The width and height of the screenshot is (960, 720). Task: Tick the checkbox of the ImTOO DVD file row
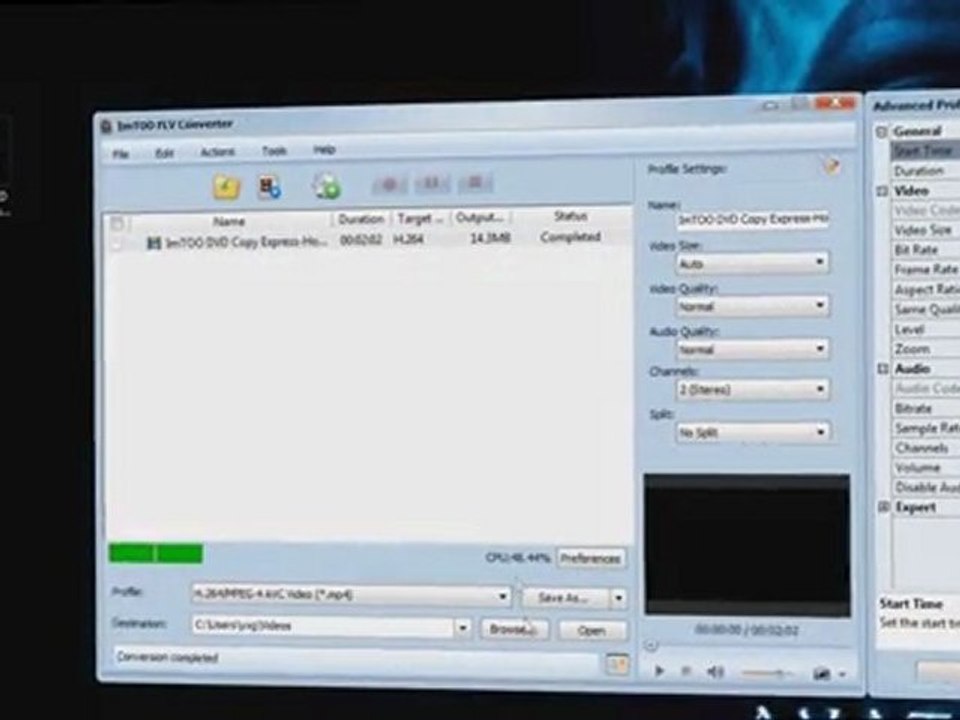pos(116,244)
